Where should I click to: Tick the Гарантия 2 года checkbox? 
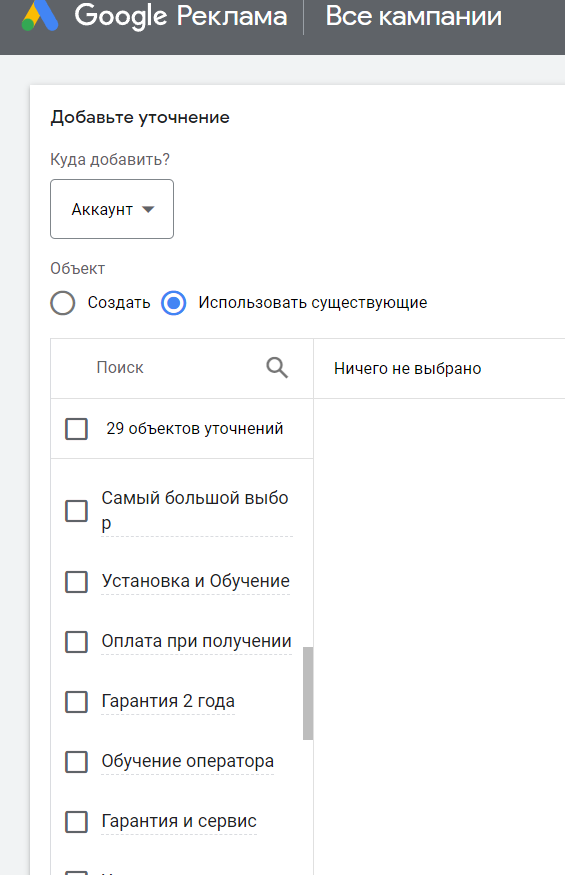click(x=76, y=701)
